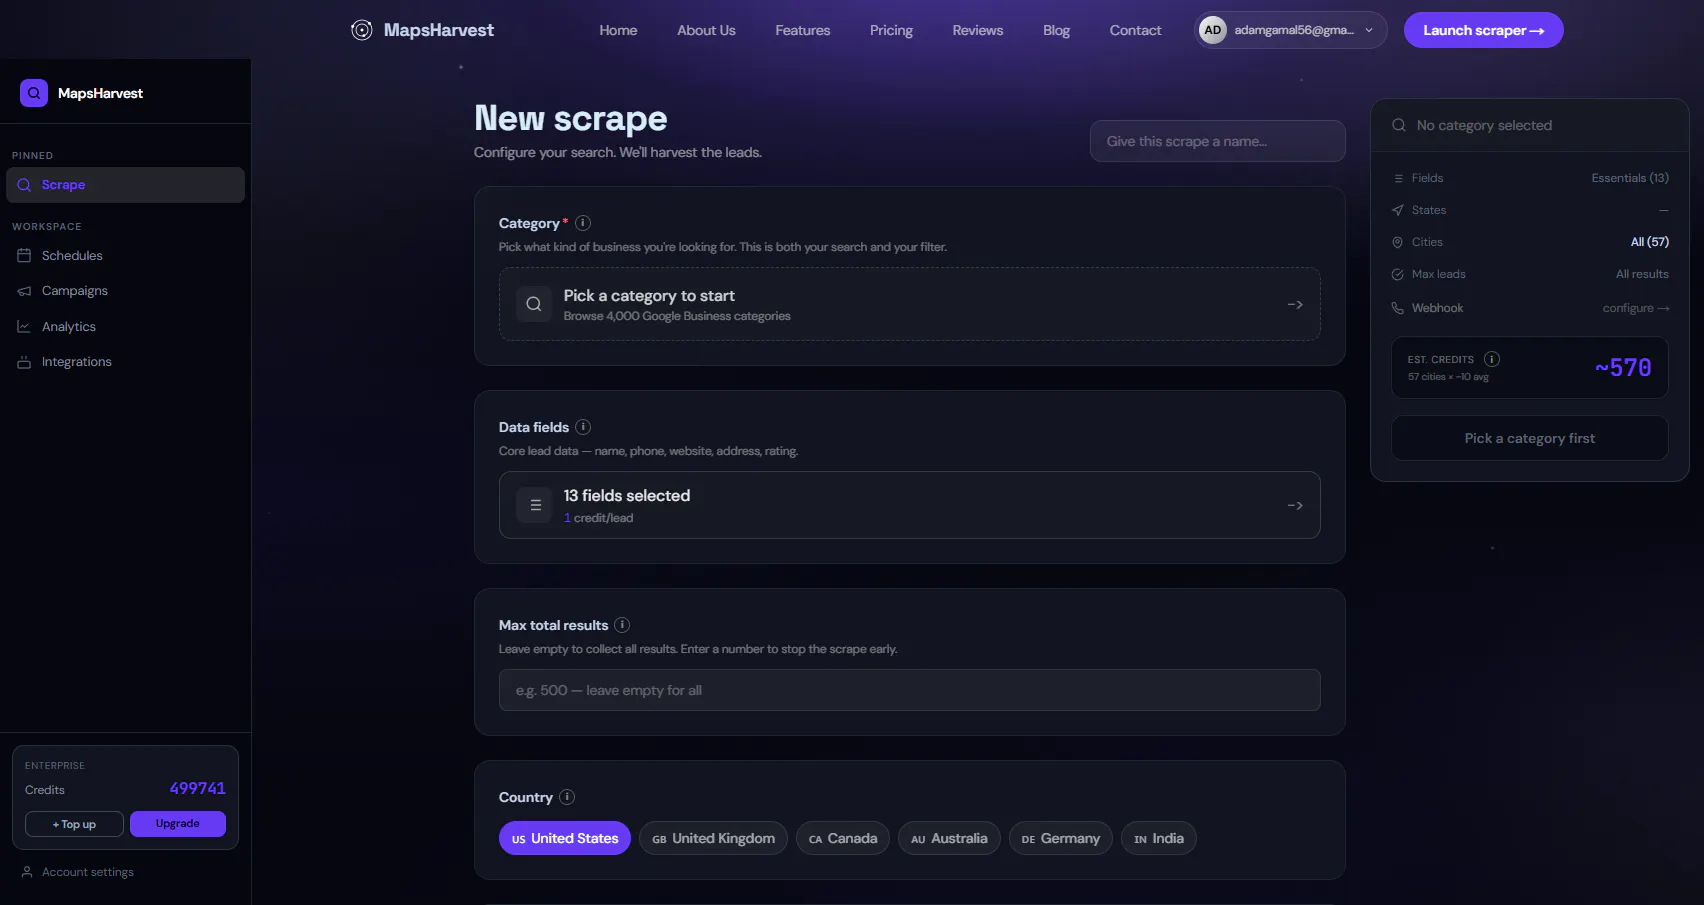Open Blog in top navigation

click(1056, 30)
